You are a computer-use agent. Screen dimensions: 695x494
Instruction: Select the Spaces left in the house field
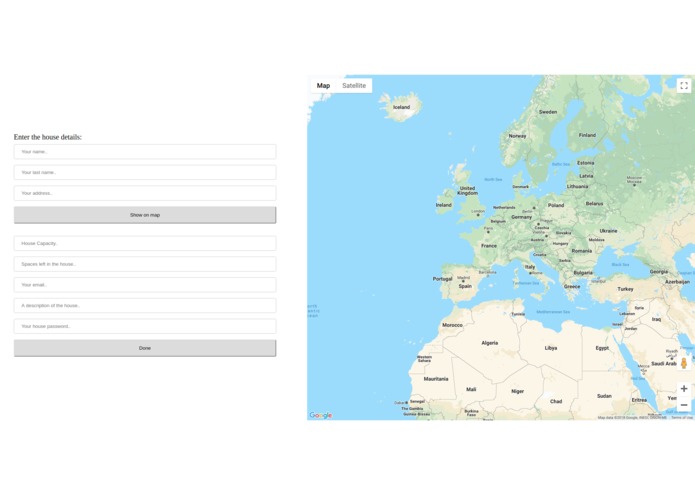pos(145,264)
